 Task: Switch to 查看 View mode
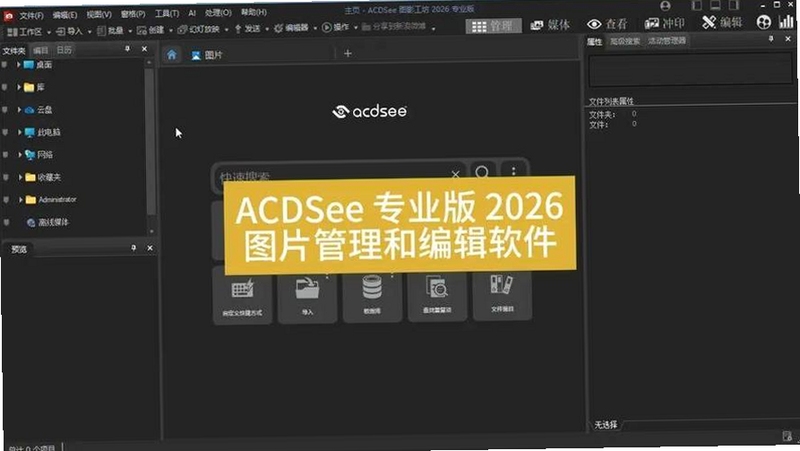coord(607,24)
